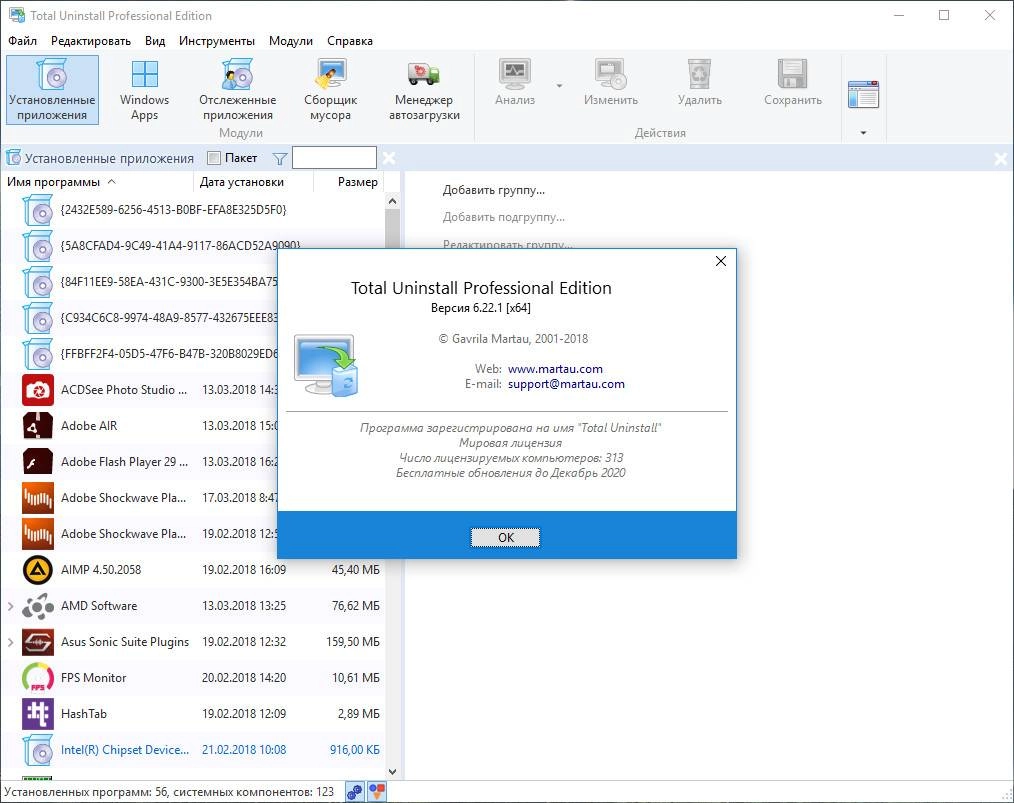Expand the AMD Software tree entry

(10, 606)
